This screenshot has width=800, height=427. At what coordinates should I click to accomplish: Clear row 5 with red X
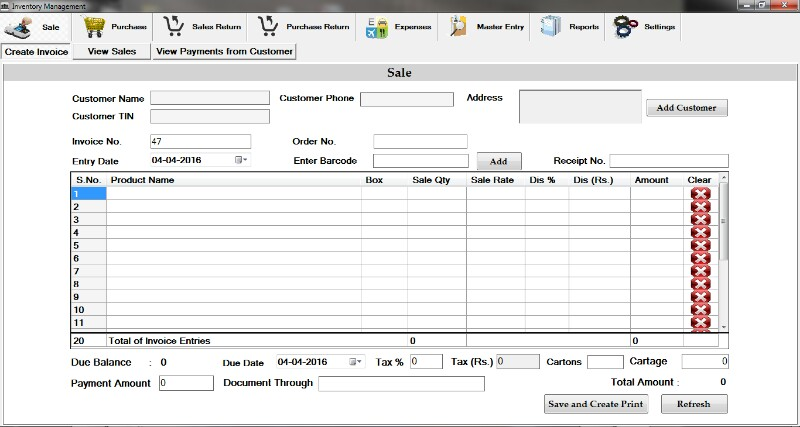pyautogui.click(x=700, y=245)
